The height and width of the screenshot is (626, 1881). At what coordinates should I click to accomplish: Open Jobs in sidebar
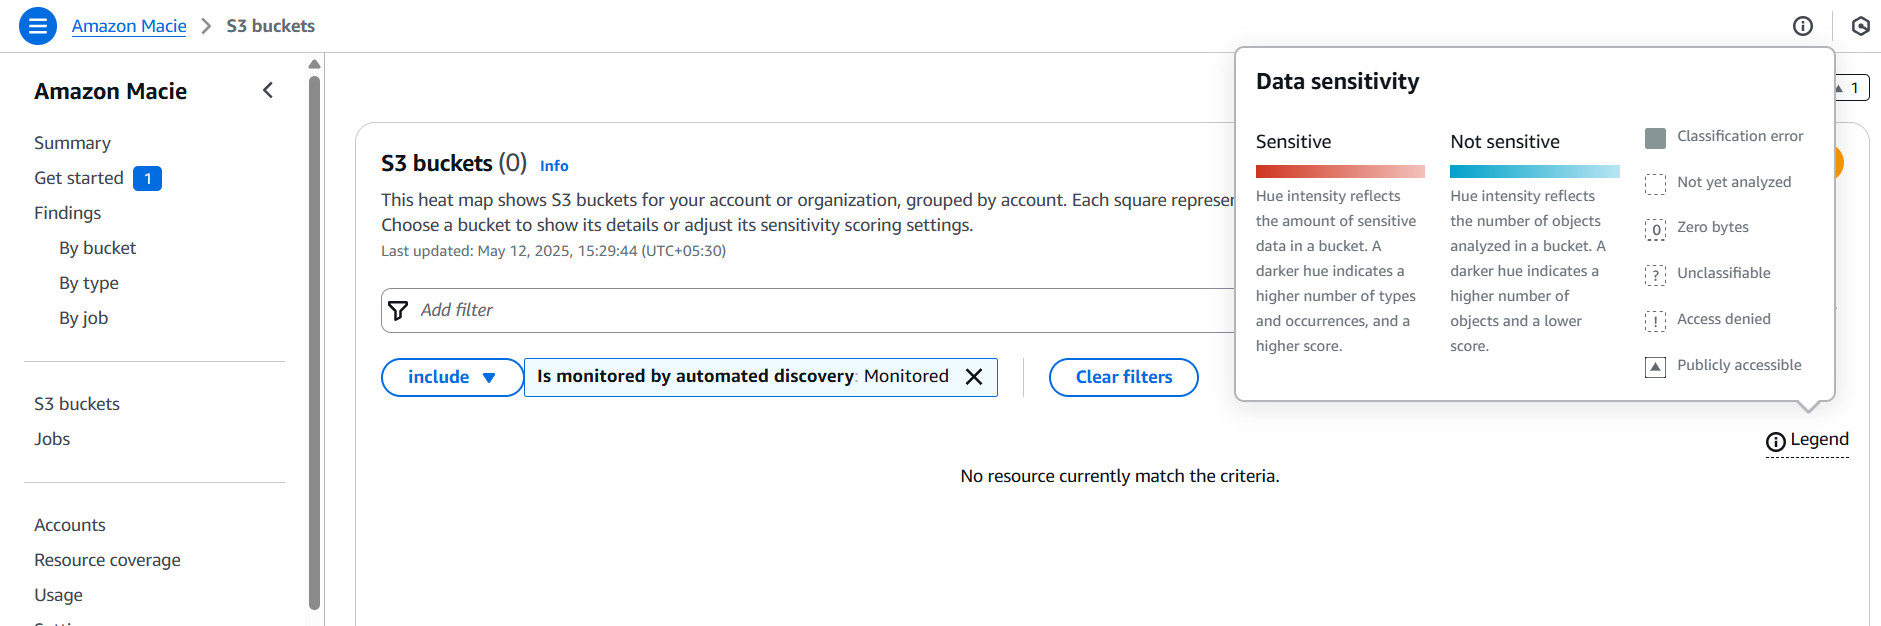point(52,439)
